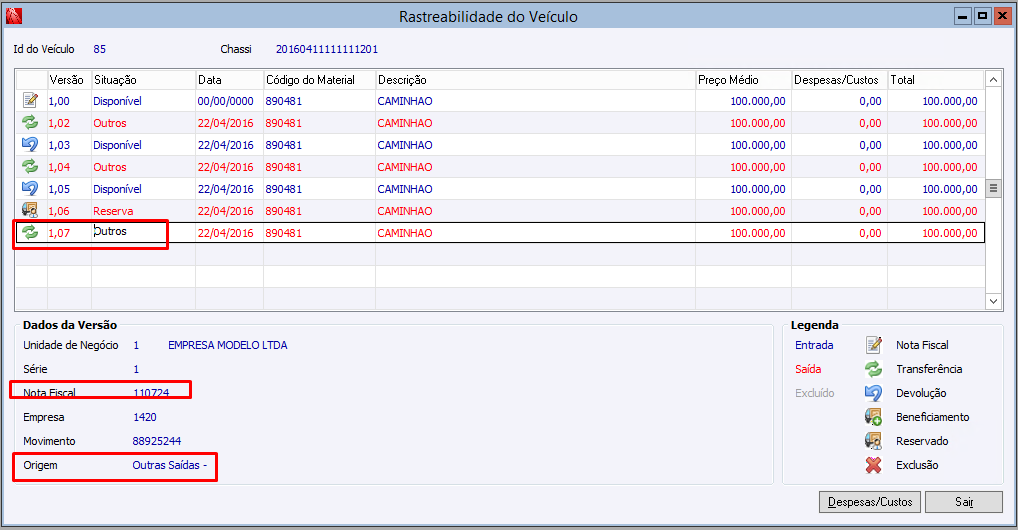The height and width of the screenshot is (530, 1018).
Task: Click Outros in row 1,07
Action: pos(110,231)
